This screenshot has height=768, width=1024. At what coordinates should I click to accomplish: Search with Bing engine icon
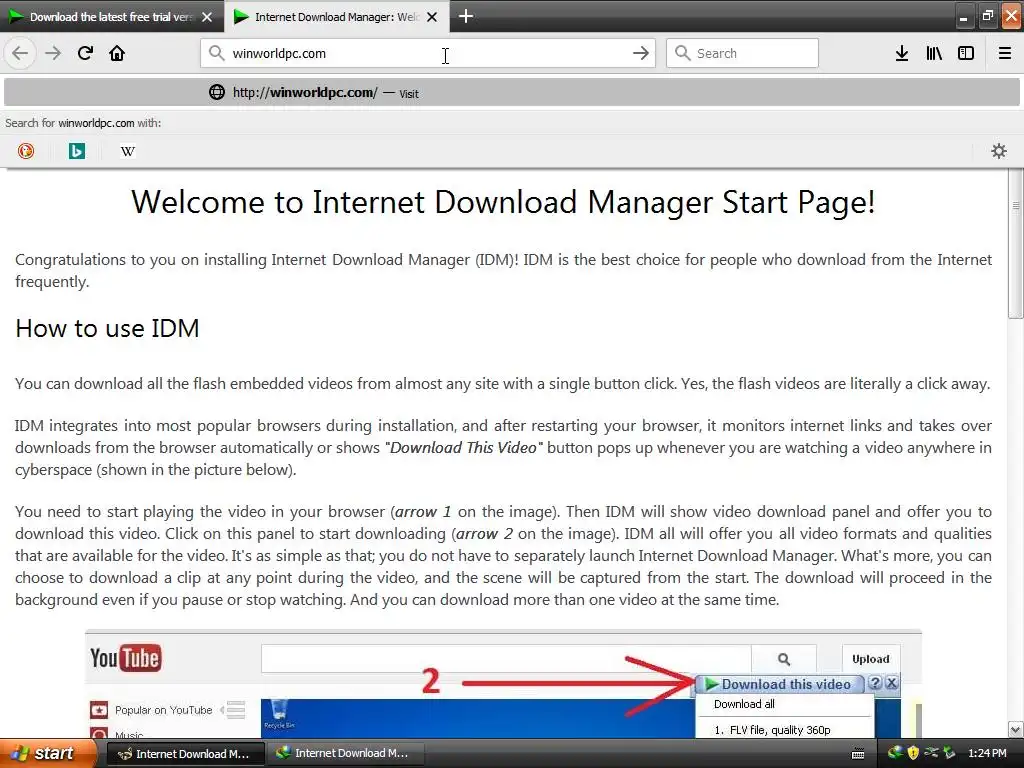pos(76,151)
